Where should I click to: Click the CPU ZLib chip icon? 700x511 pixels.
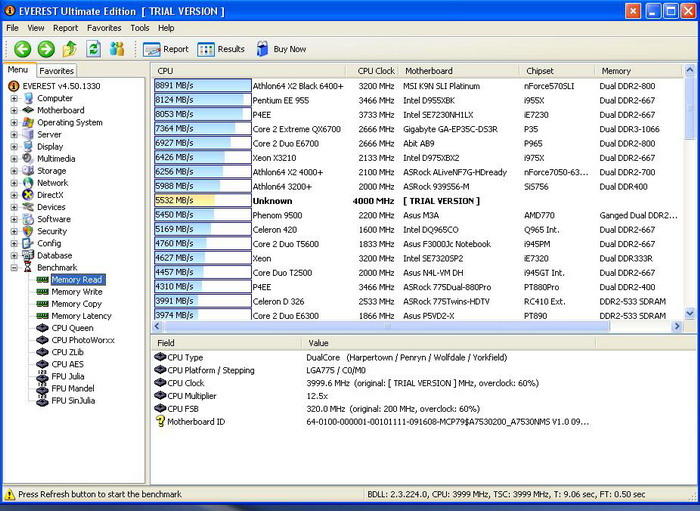42,352
